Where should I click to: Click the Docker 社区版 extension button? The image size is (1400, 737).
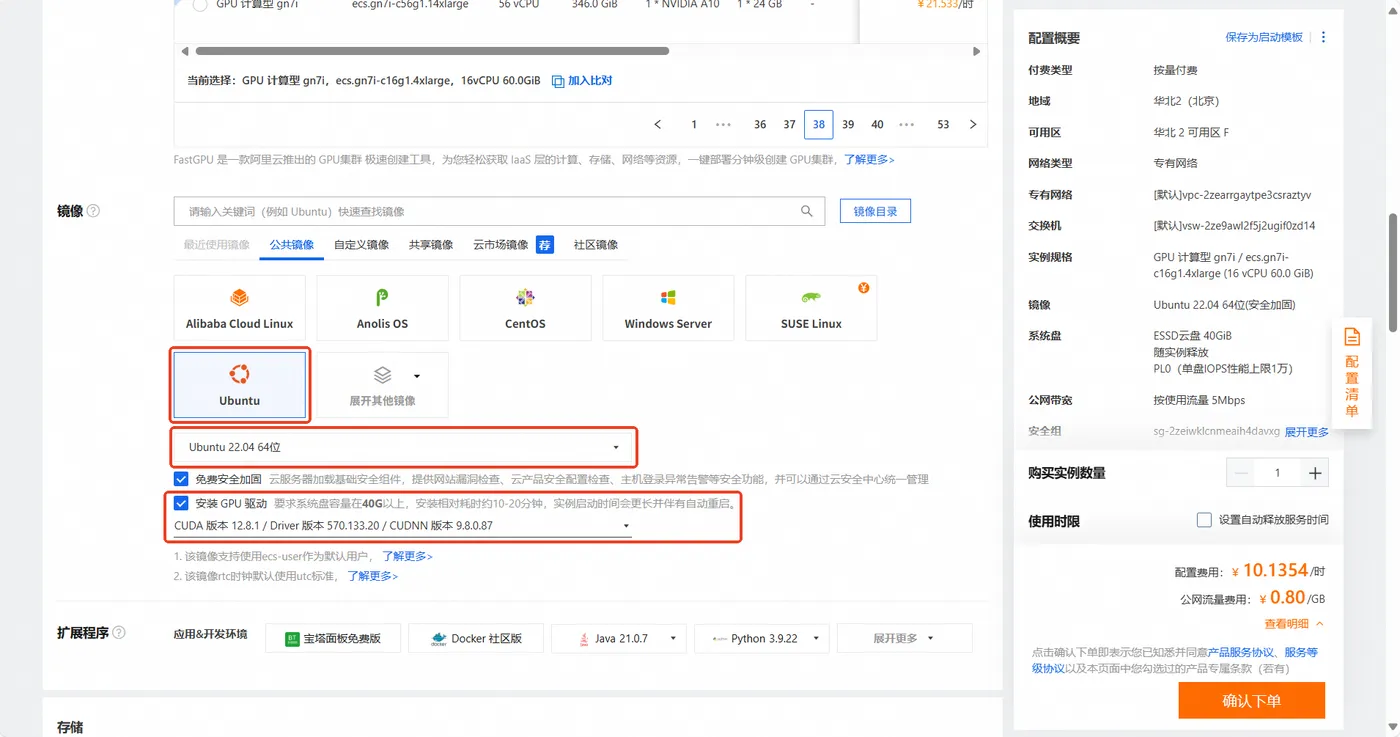click(476, 638)
